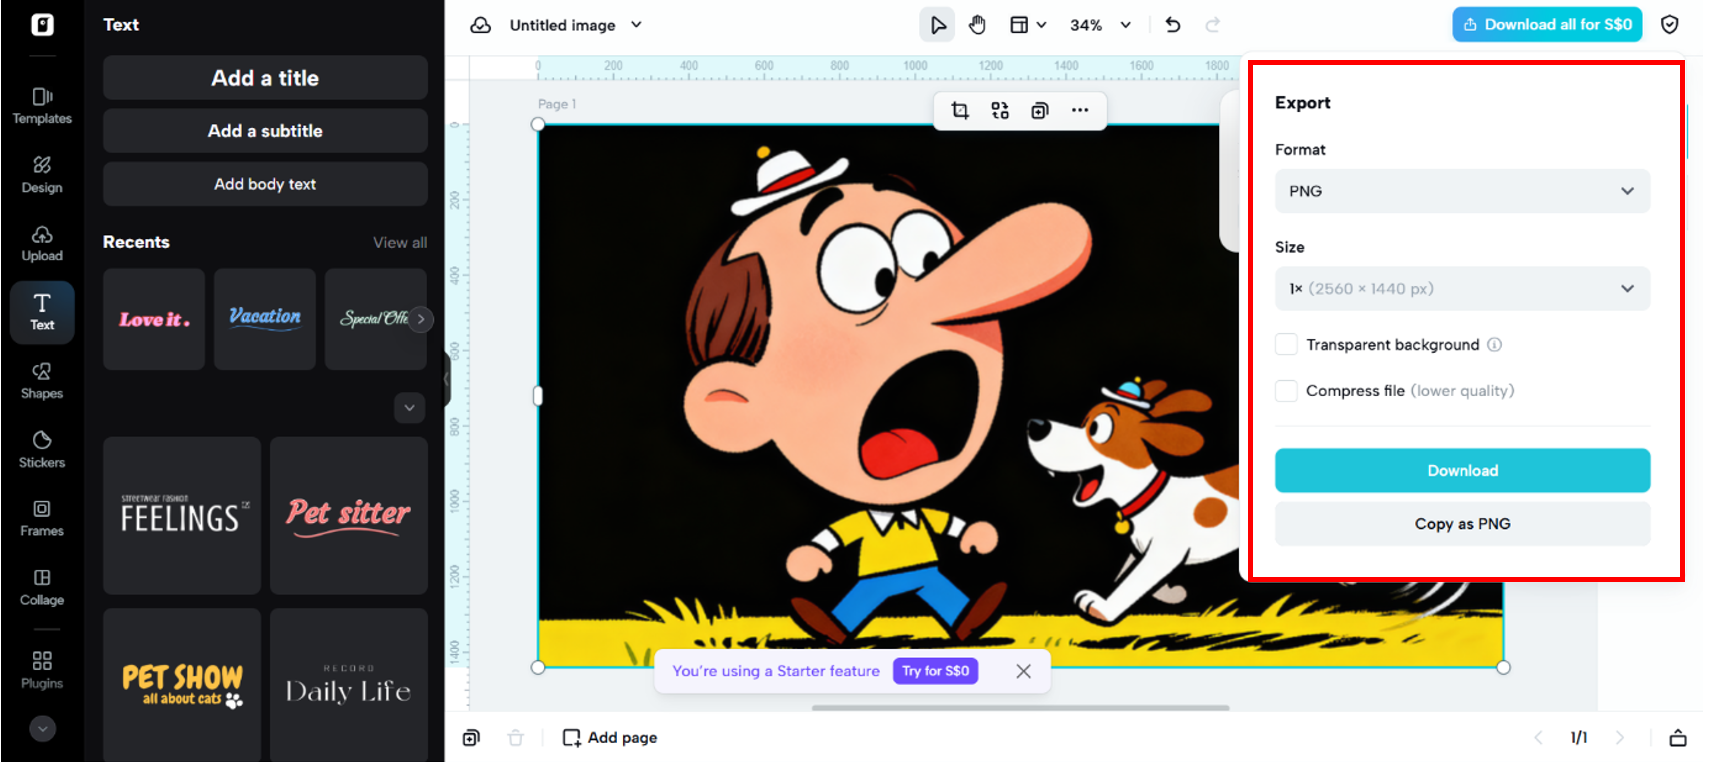Open View all recents
The image size is (1713, 762).
click(400, 243)
